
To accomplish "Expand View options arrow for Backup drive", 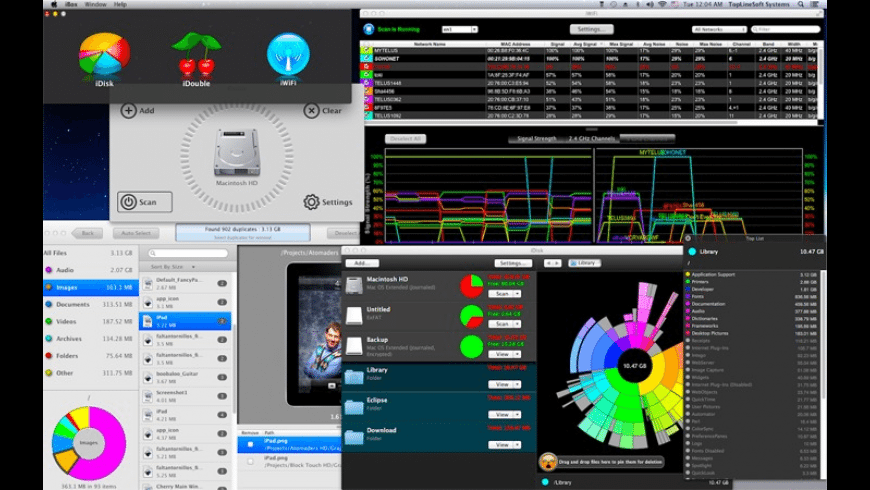I will [x=517, y=354].
